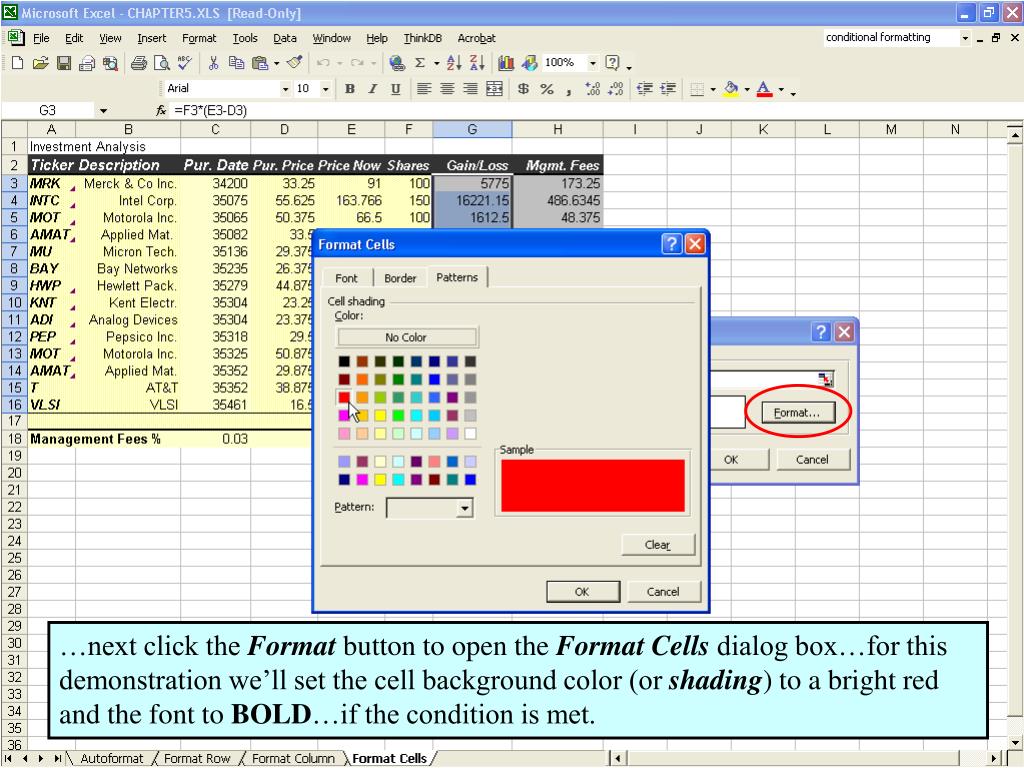Screen dimensions: 1024x768
Task: Click the AutoSum sigma icon
Action: tap(420, 63)
